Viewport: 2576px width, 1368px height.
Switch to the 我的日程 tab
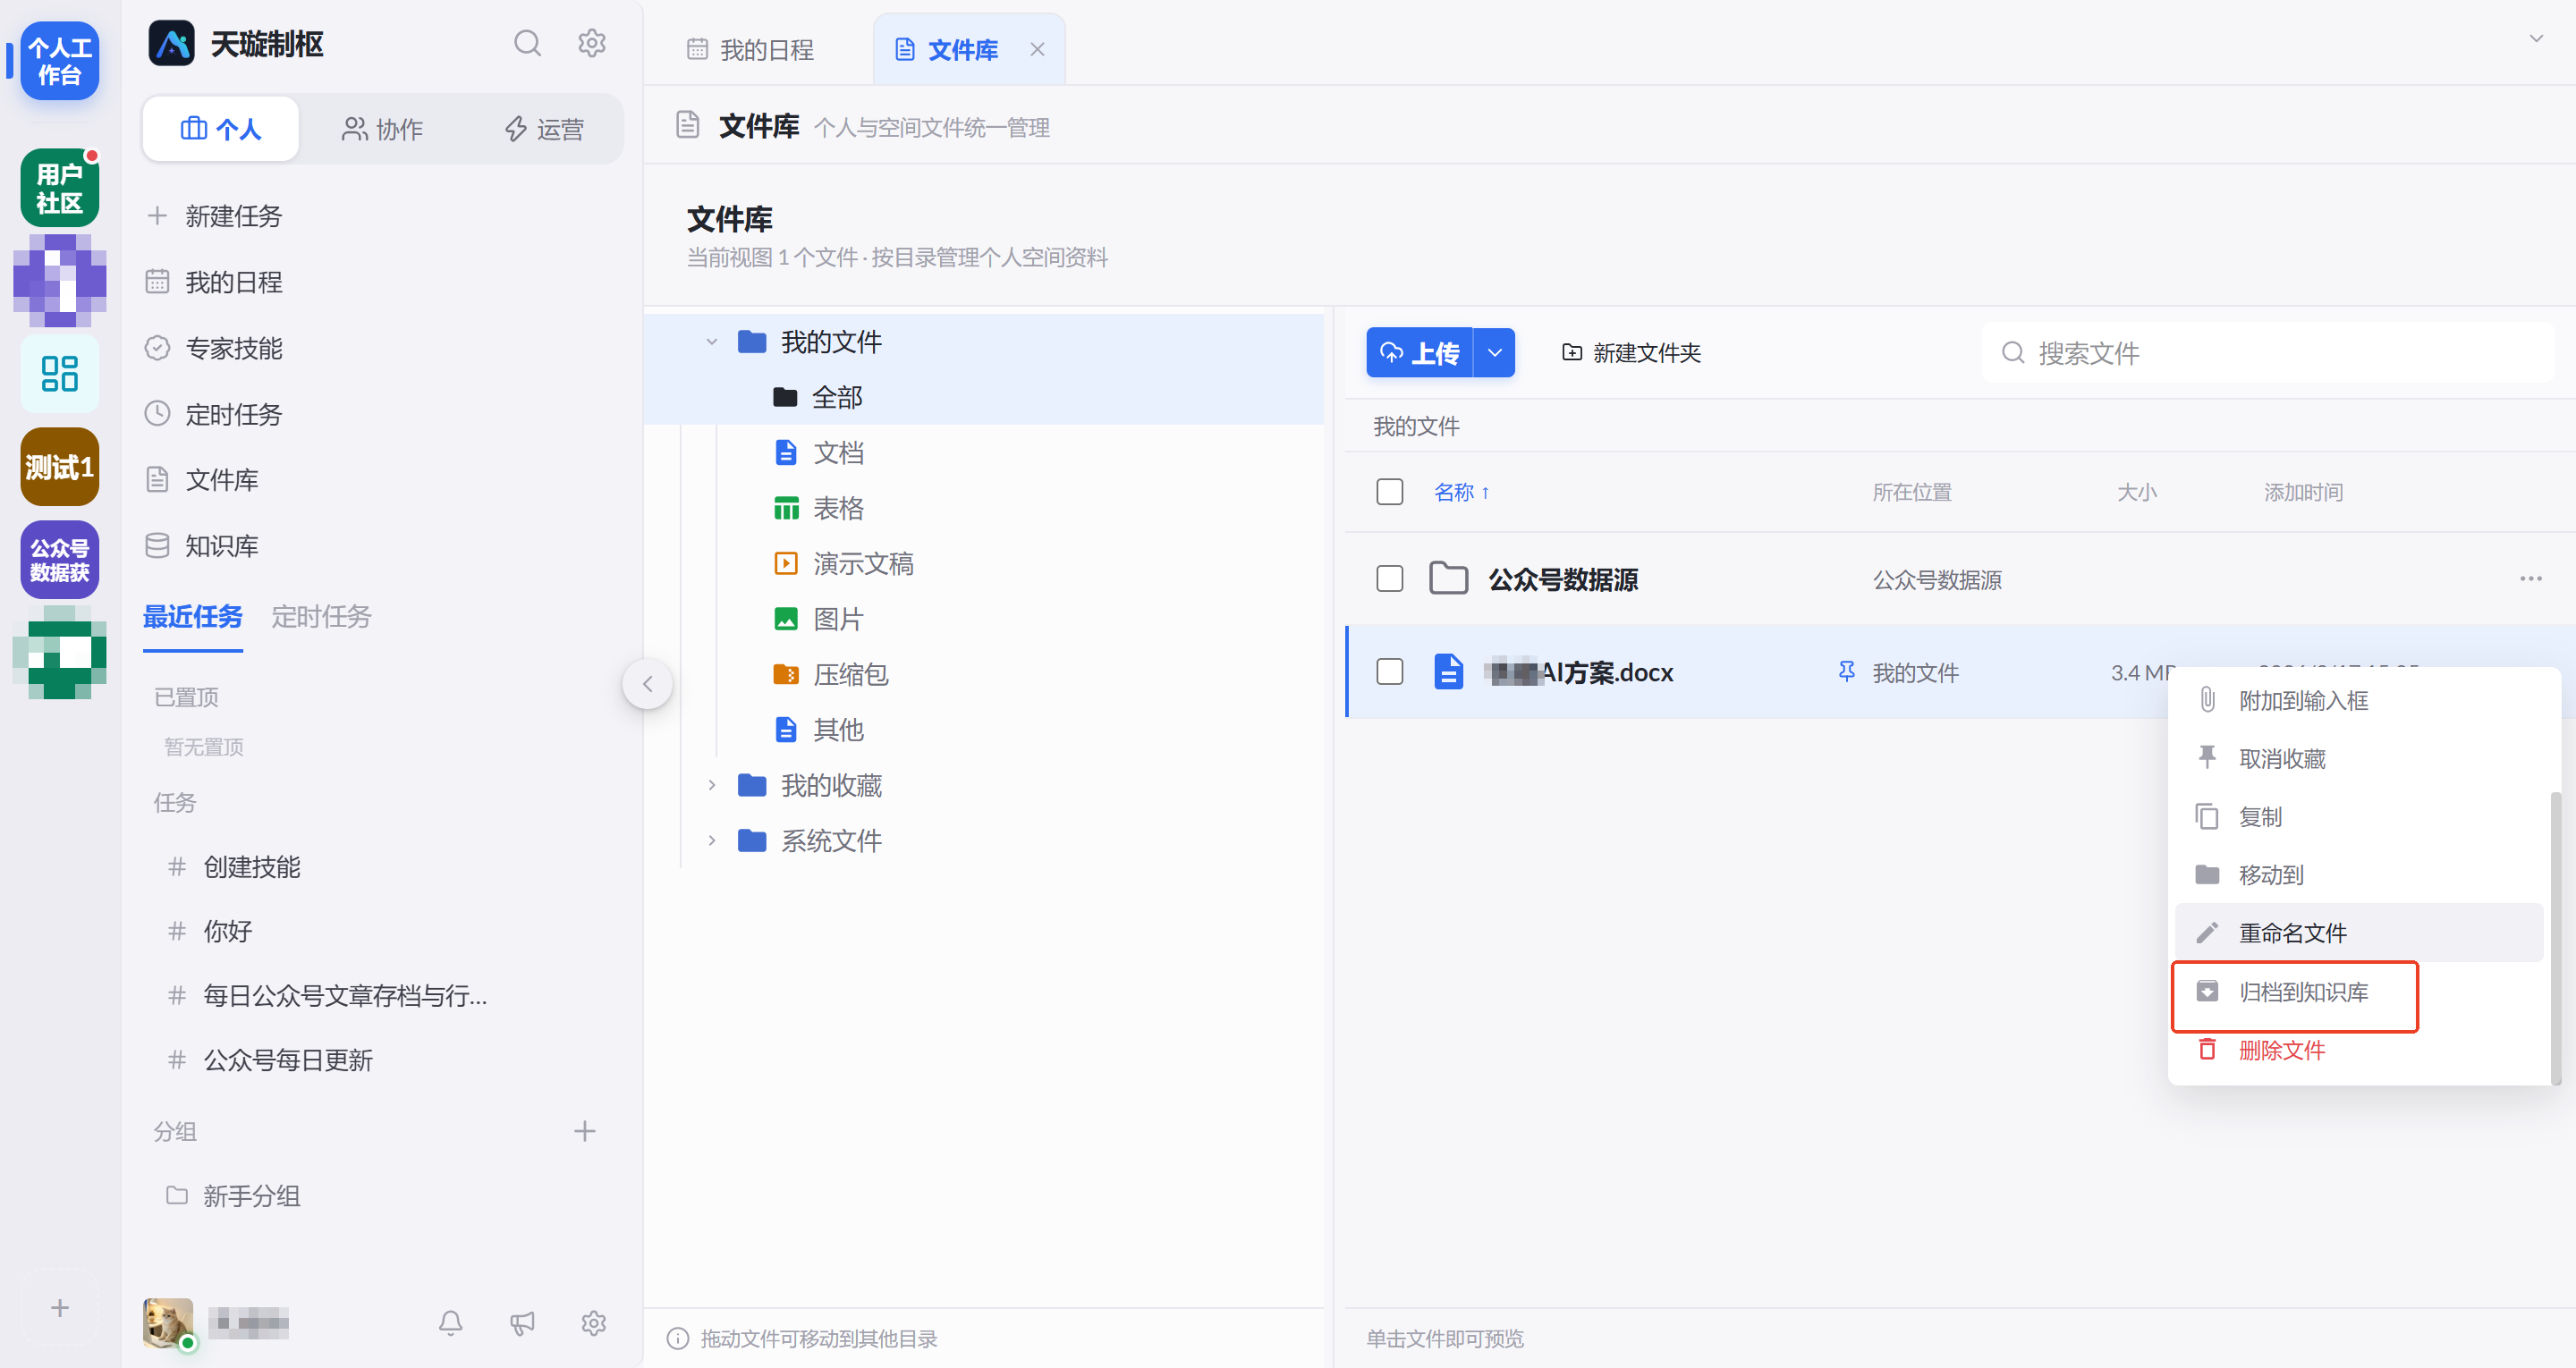click(751, 49)
